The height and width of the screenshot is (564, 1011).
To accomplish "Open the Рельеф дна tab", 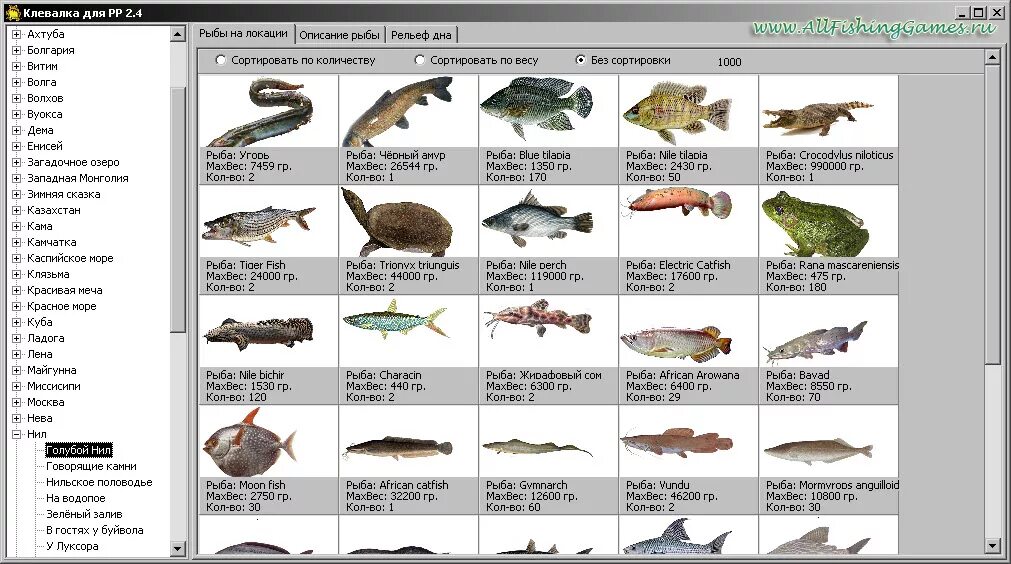I will pyautogui.click(x=422, y=35).
